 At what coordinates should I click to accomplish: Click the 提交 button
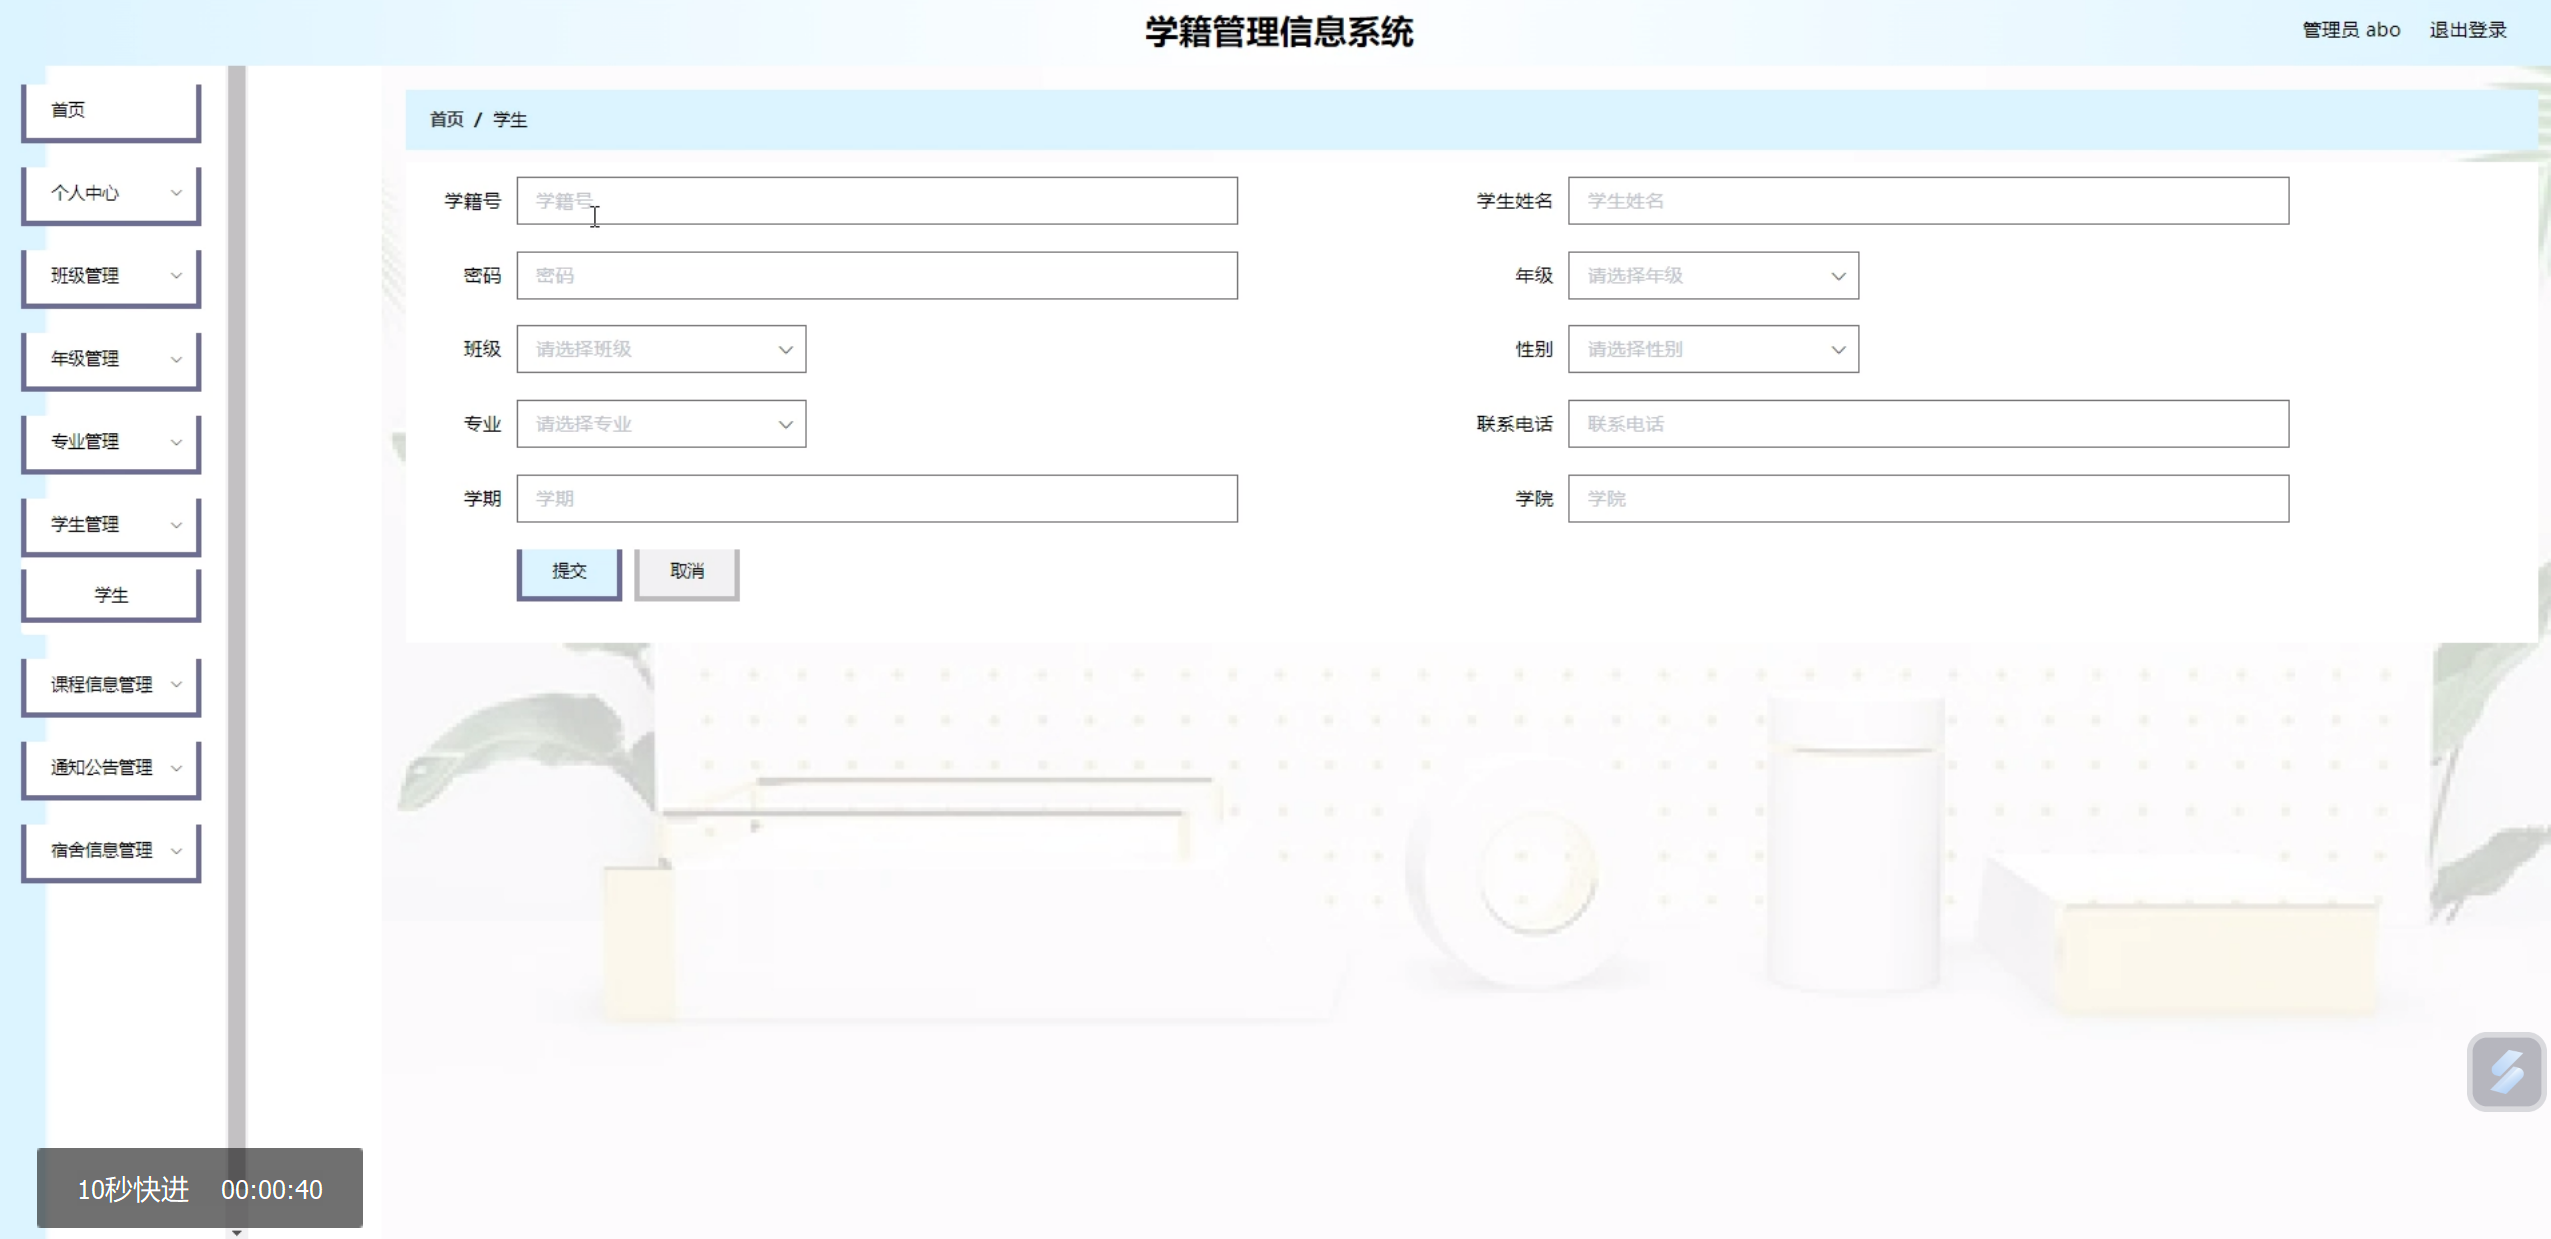tap(569, 572)
